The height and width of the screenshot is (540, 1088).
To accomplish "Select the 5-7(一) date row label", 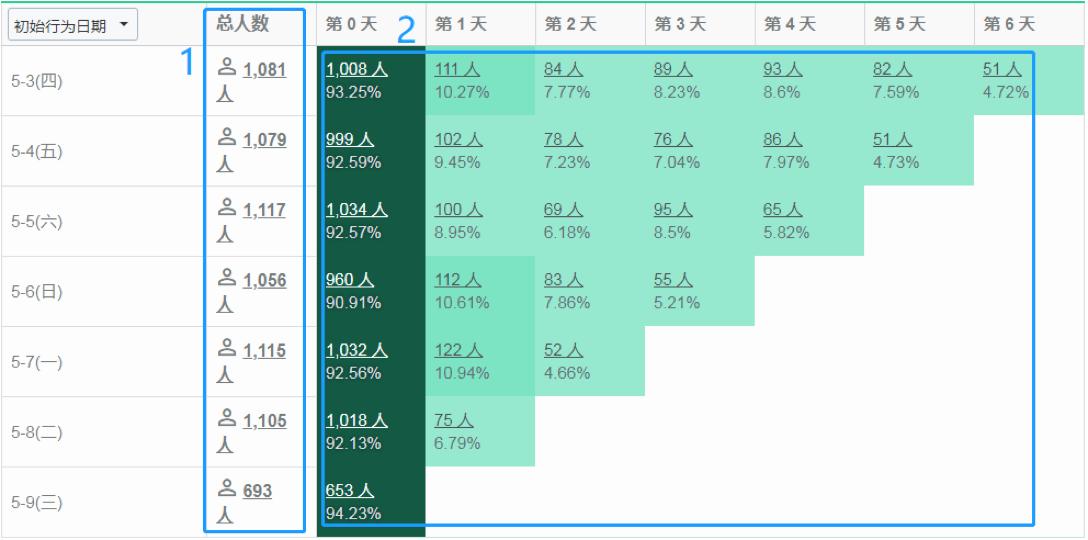I will pyautogui.click(x=37, y=362).
